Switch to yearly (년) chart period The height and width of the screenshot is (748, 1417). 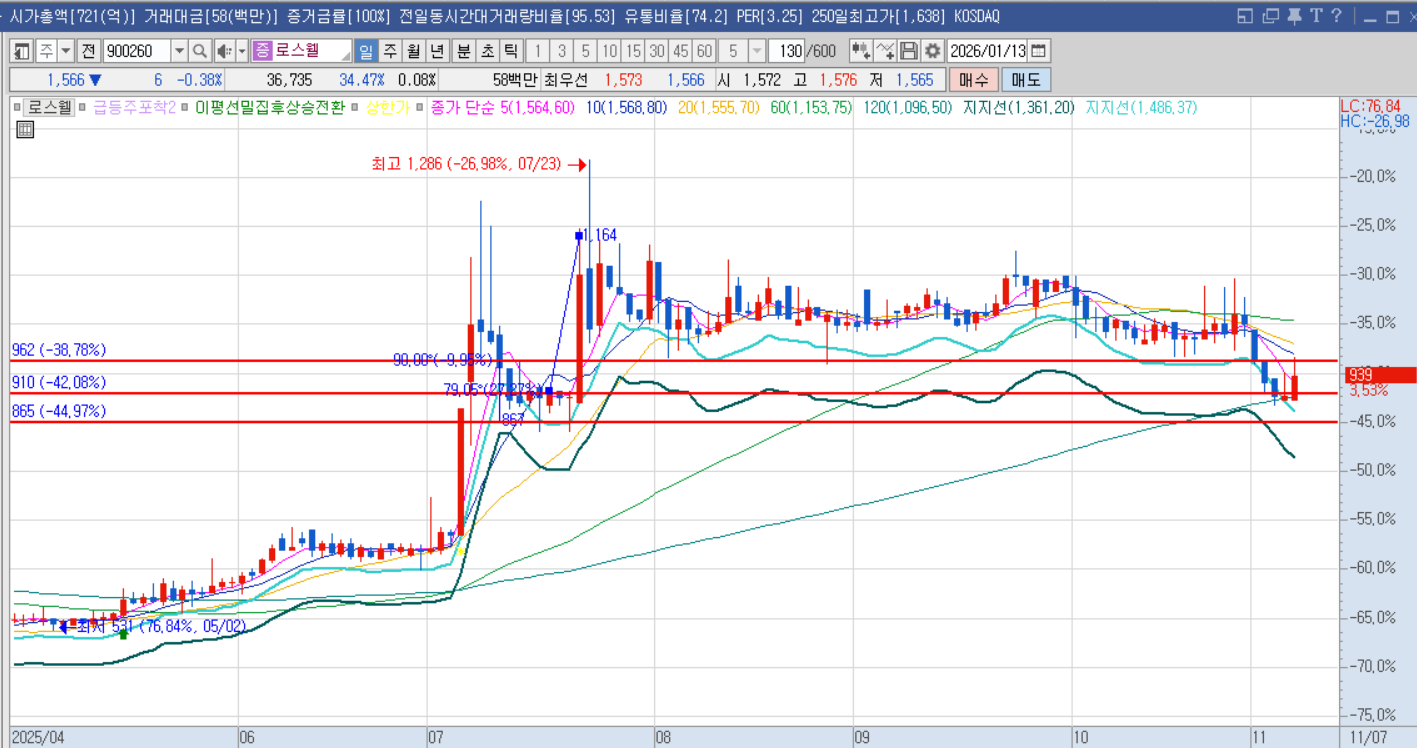[x=436, y=51]
